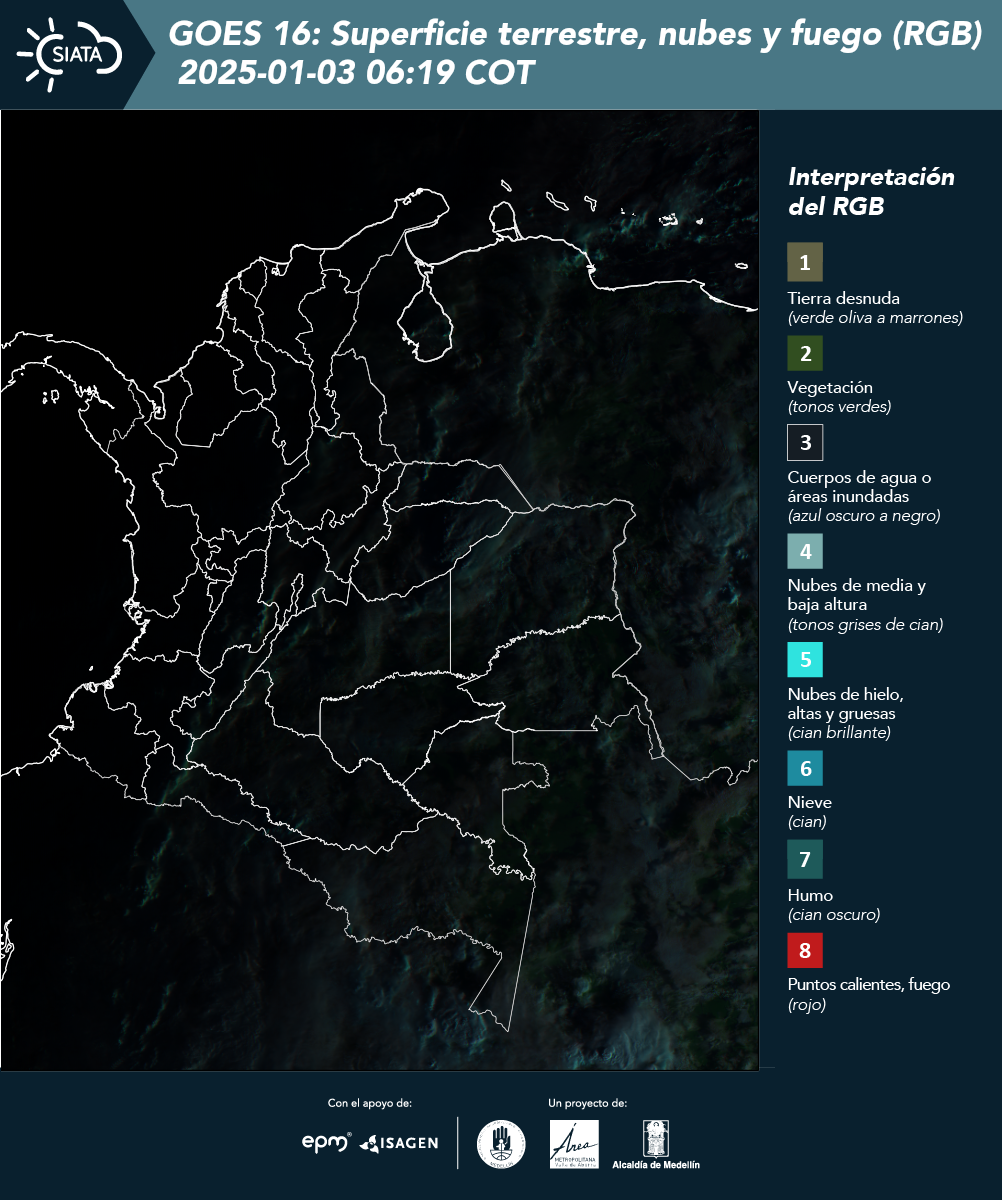This screenshot has width=1002, height=1200.
Task: Click the EPM sponsor logo
Action: pos(327,1142)
